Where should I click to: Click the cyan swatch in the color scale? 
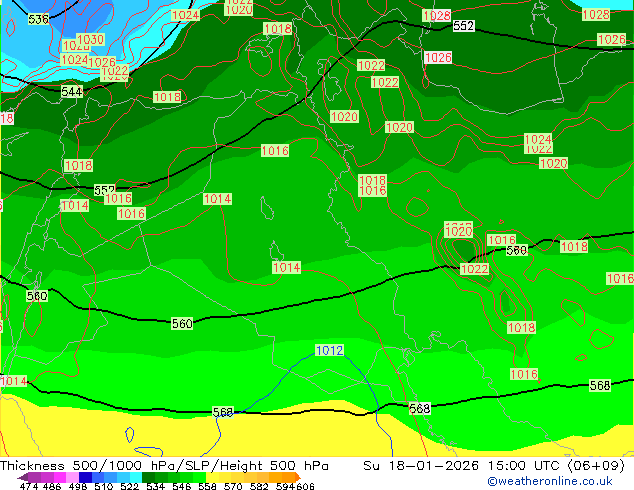[x=136, y=477]
